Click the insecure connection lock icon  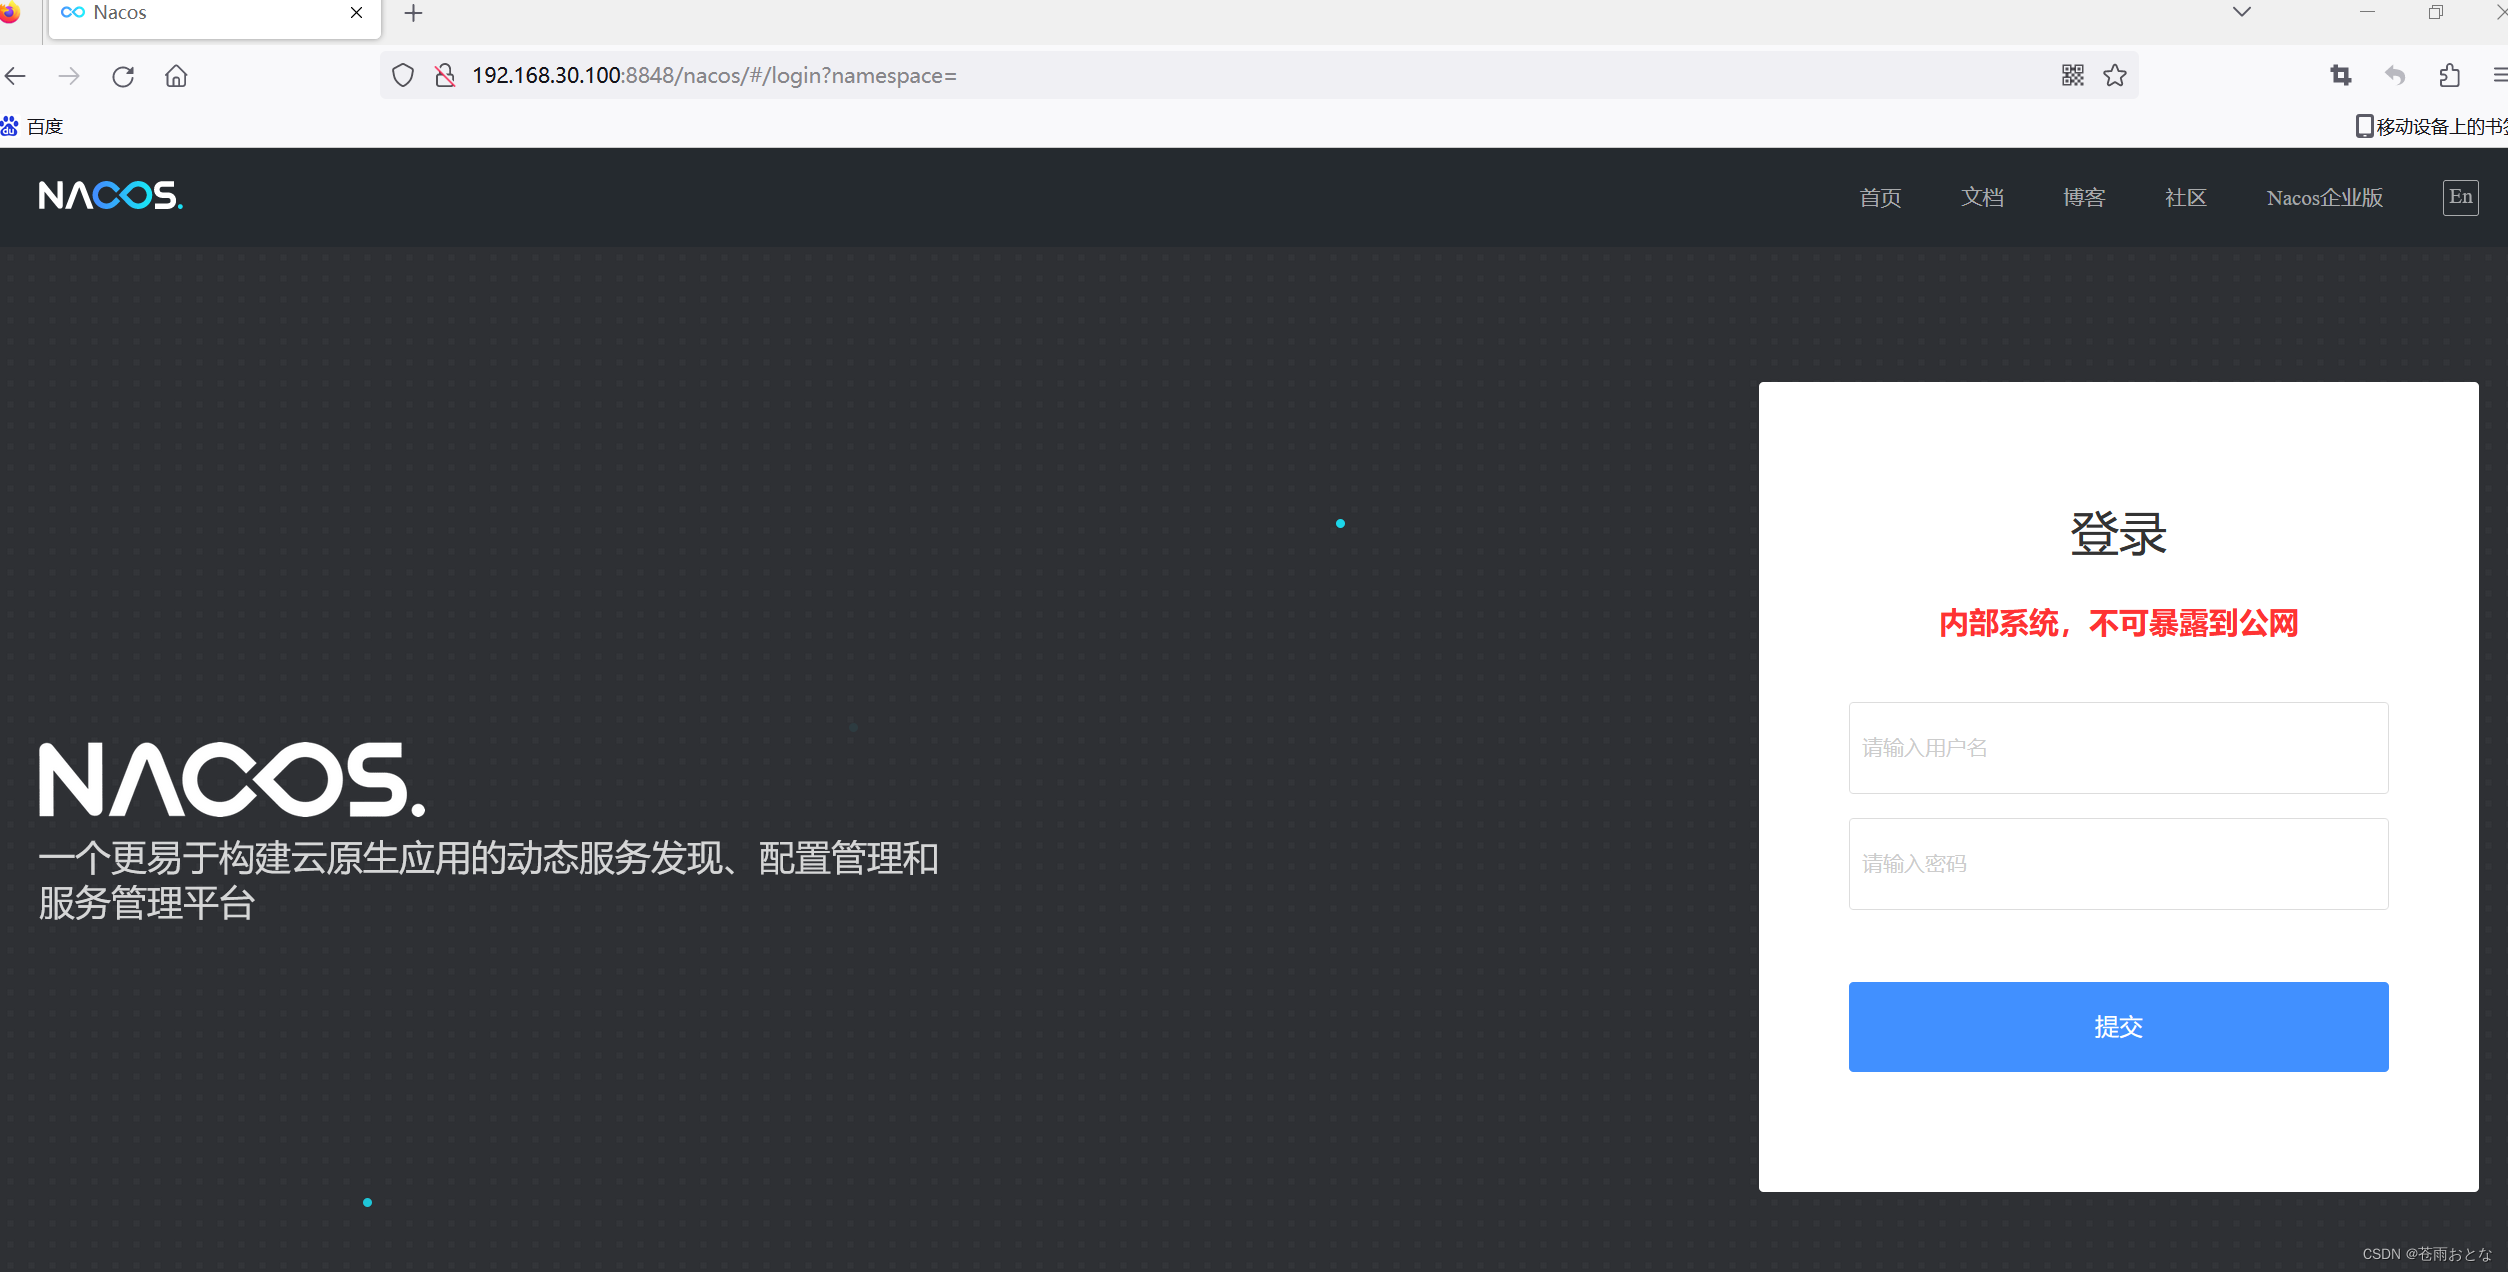coord(445,76)
